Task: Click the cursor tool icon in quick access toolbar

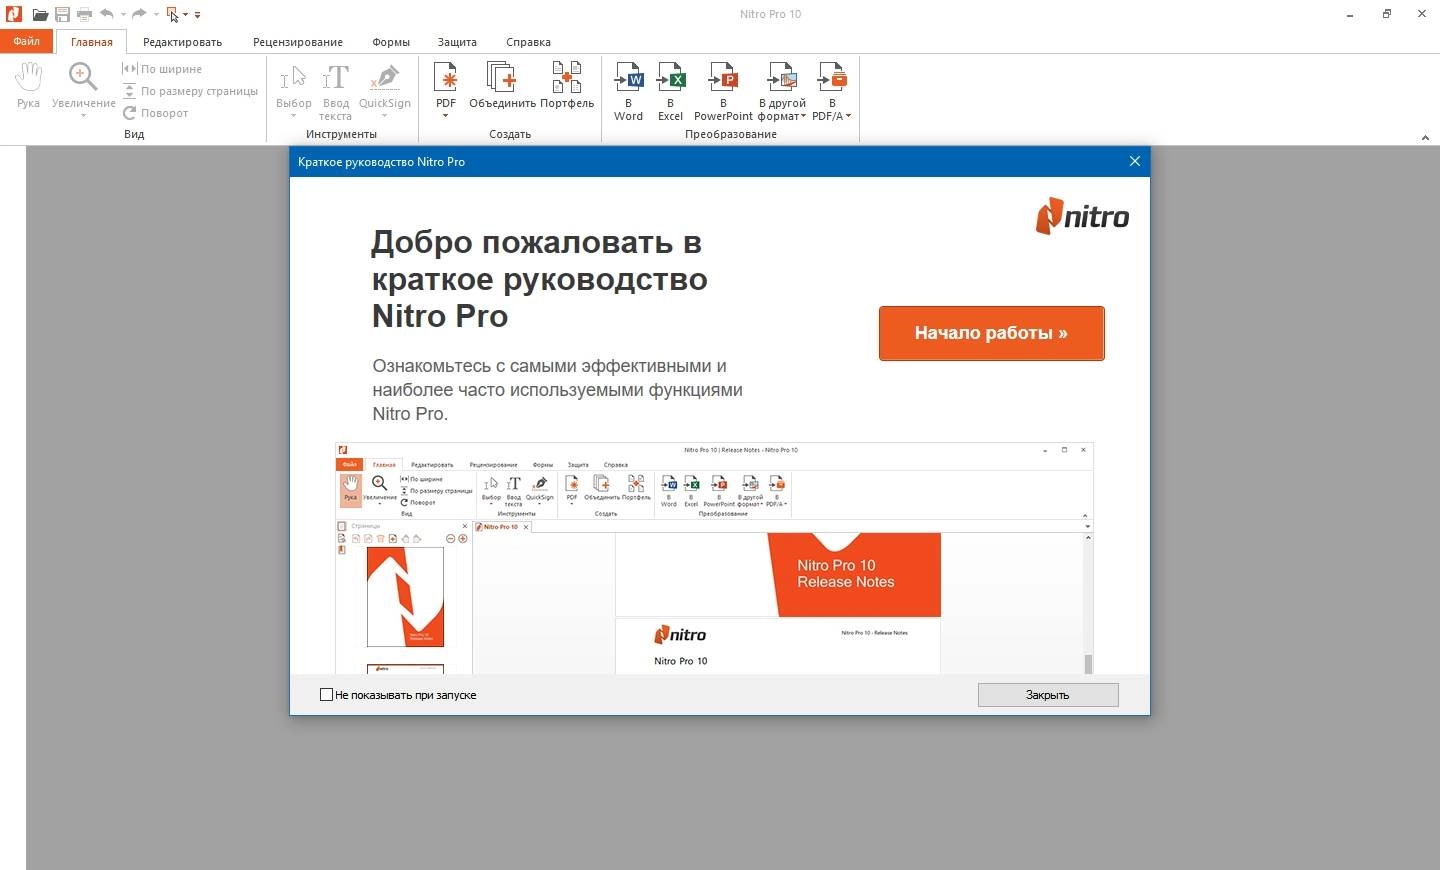Action: coord(172,15)
